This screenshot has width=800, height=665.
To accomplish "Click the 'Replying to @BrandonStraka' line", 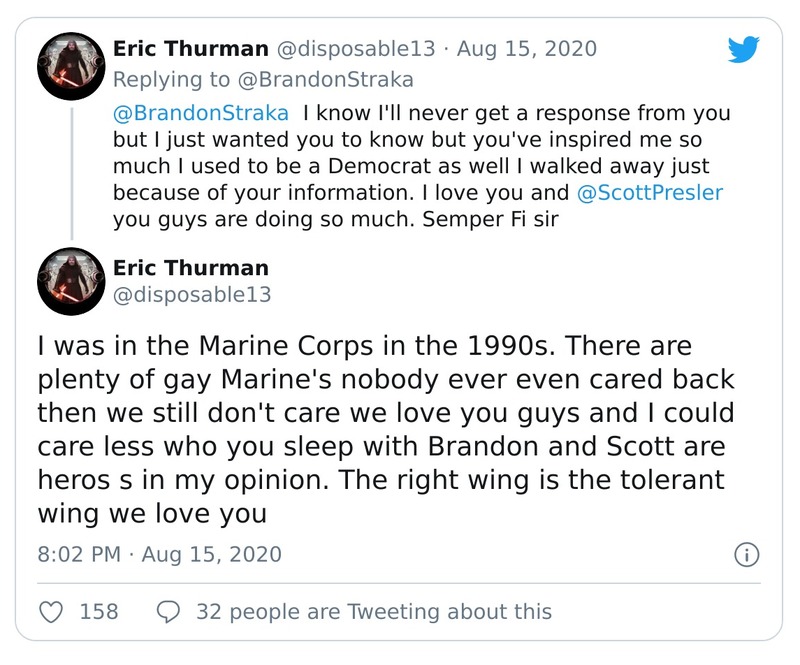I will click(263, 78).
